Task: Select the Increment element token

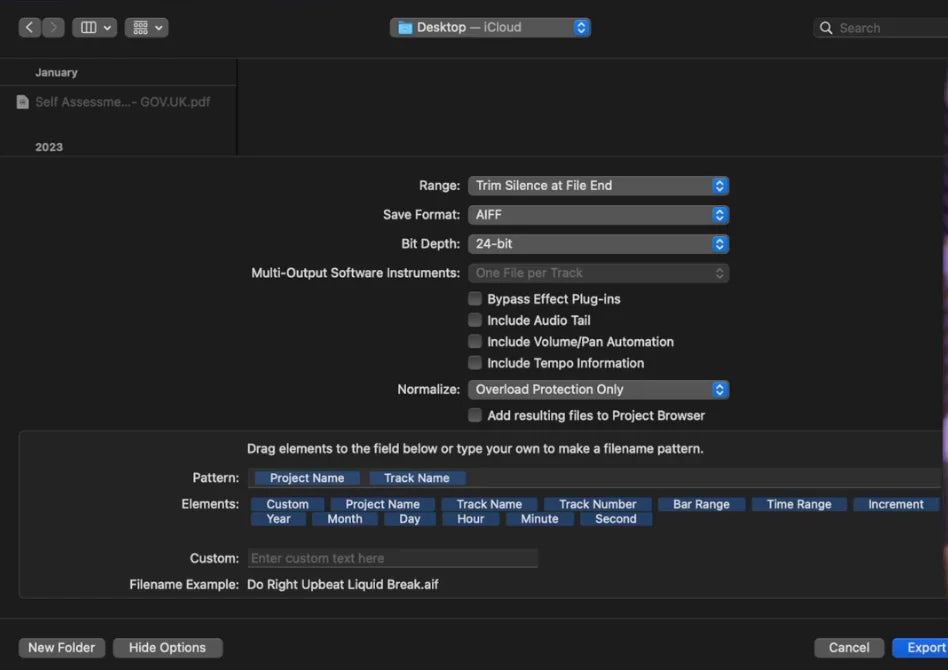Action: [x=895, y=504]
